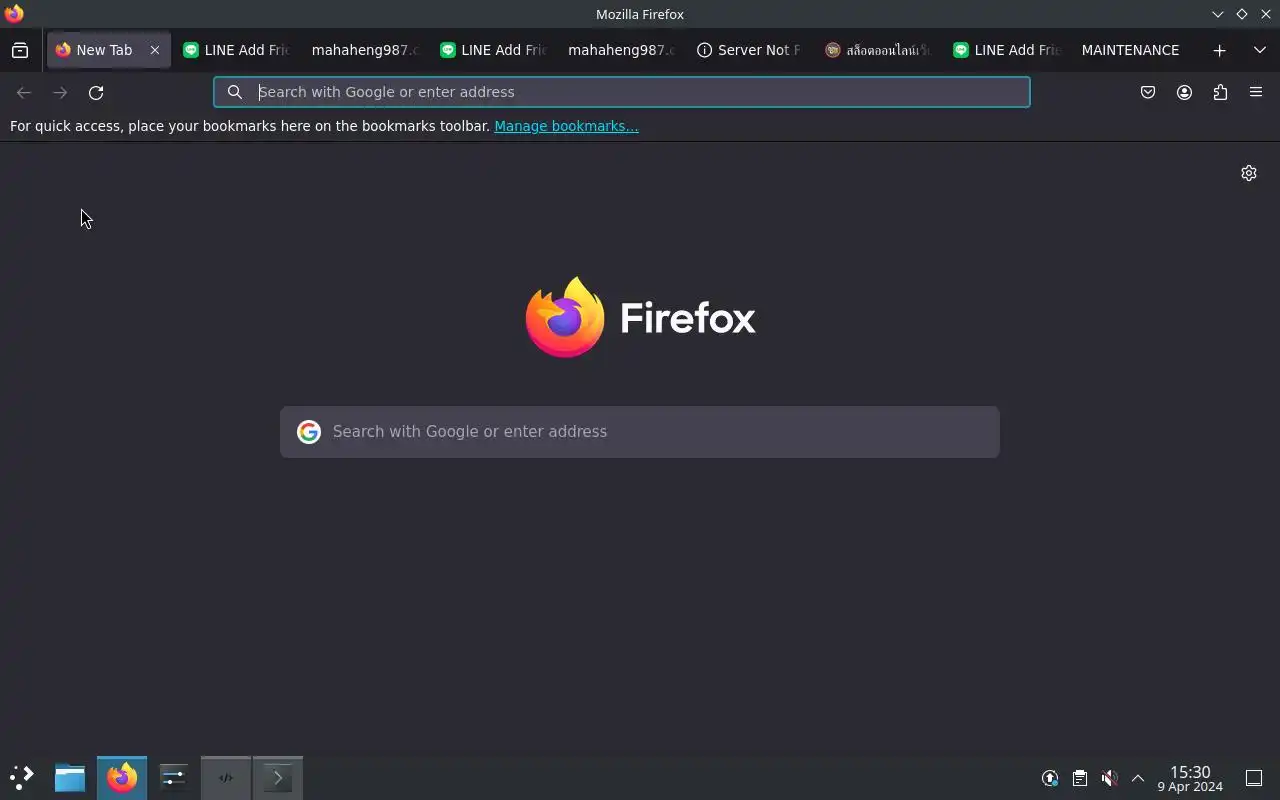This screenshot has width=1280, height=800.
Task: Click the Firefox logo on the page
Action: coord(640,318)
